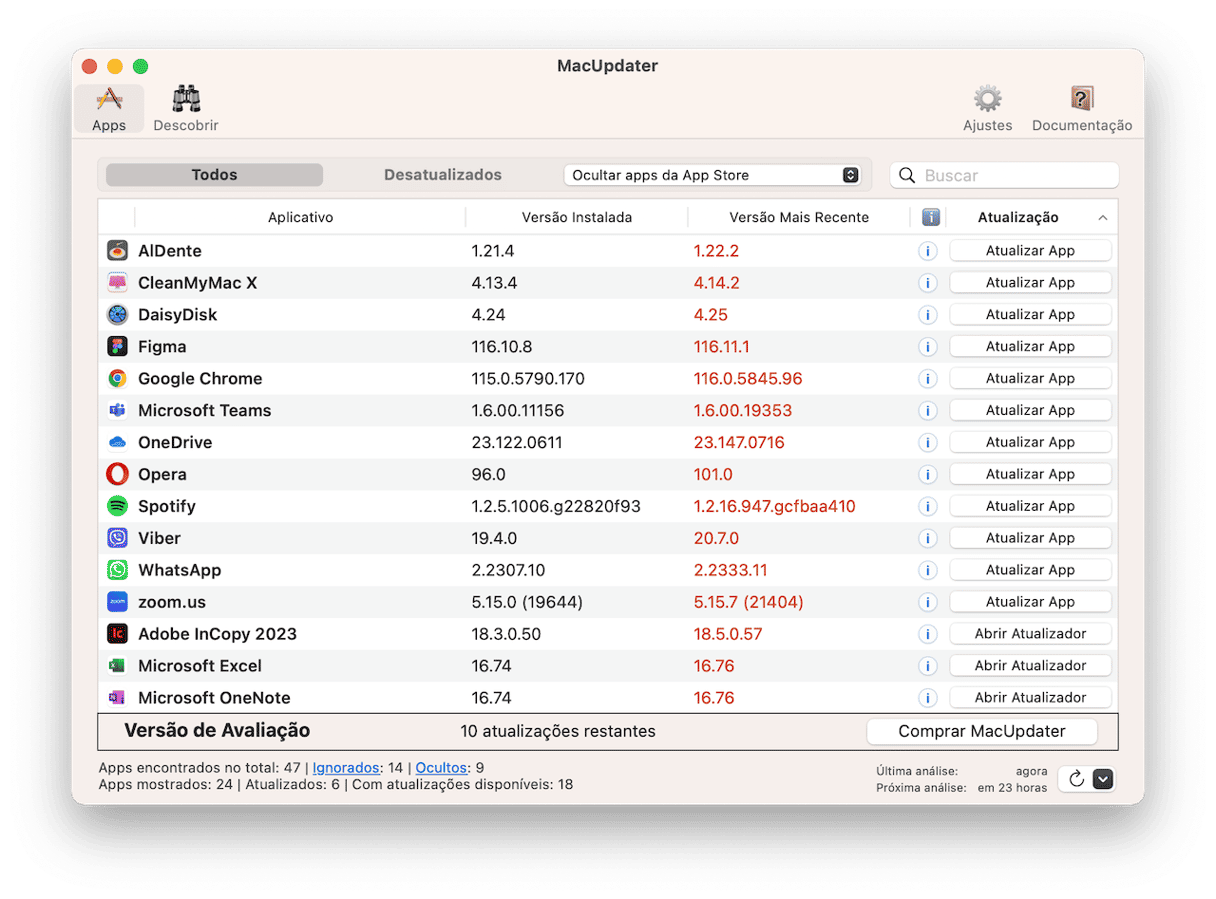The height and width of the screenshot is (899, 1216).
Task: Click Atualizar App for Figma
Action: click(1030, 347)
